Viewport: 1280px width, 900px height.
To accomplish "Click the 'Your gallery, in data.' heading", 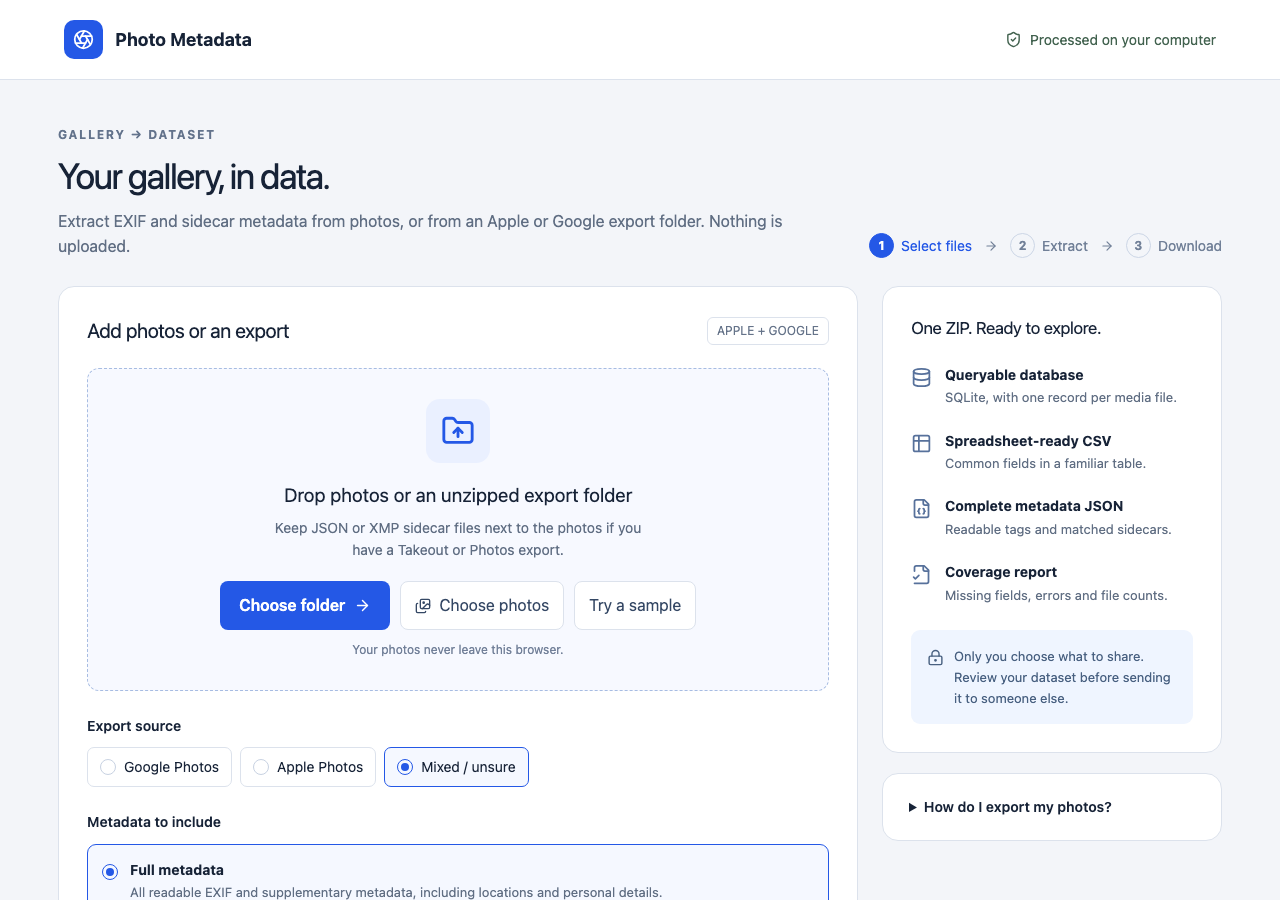I will pos(194,177).
